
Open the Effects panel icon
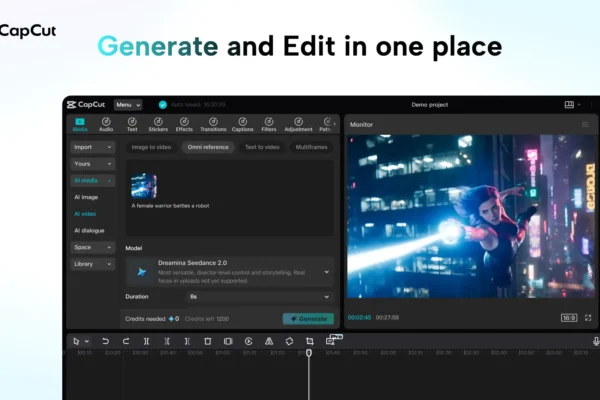pyautogui.click(x=184, y=124)
